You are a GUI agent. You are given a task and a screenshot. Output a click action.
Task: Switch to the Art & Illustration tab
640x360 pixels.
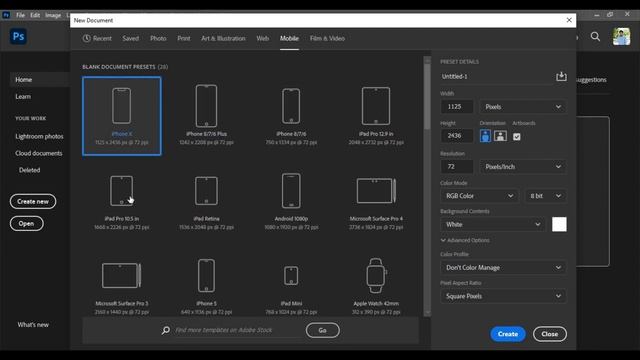coord(223,38)
